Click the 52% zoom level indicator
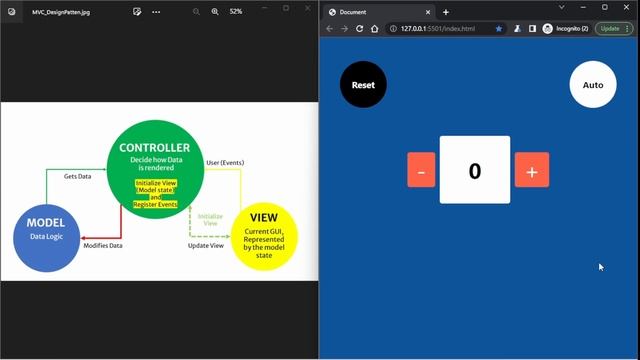The image size is (640, 360). pos(236,12)
